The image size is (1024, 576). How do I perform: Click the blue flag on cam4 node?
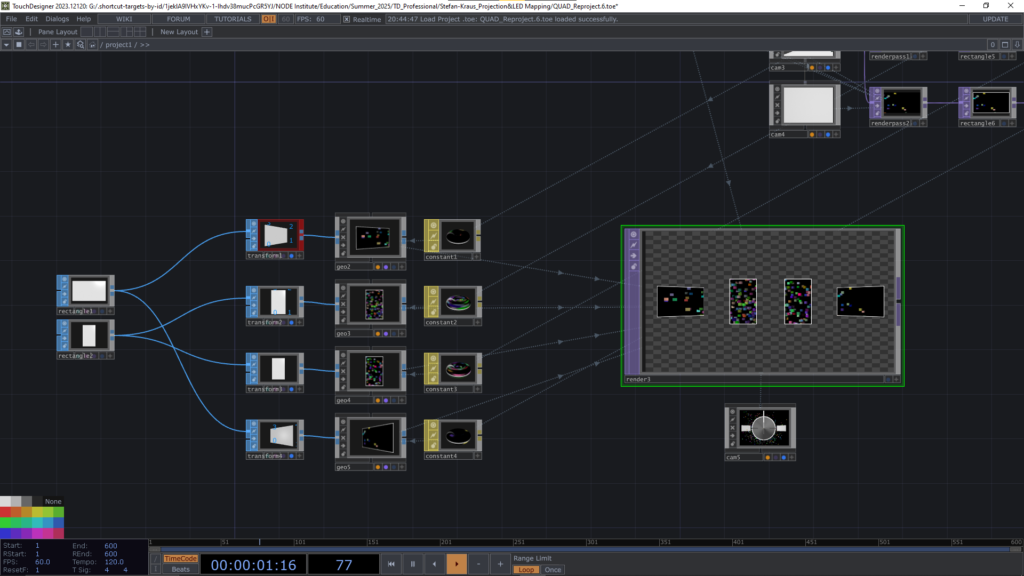coord(827,134)
